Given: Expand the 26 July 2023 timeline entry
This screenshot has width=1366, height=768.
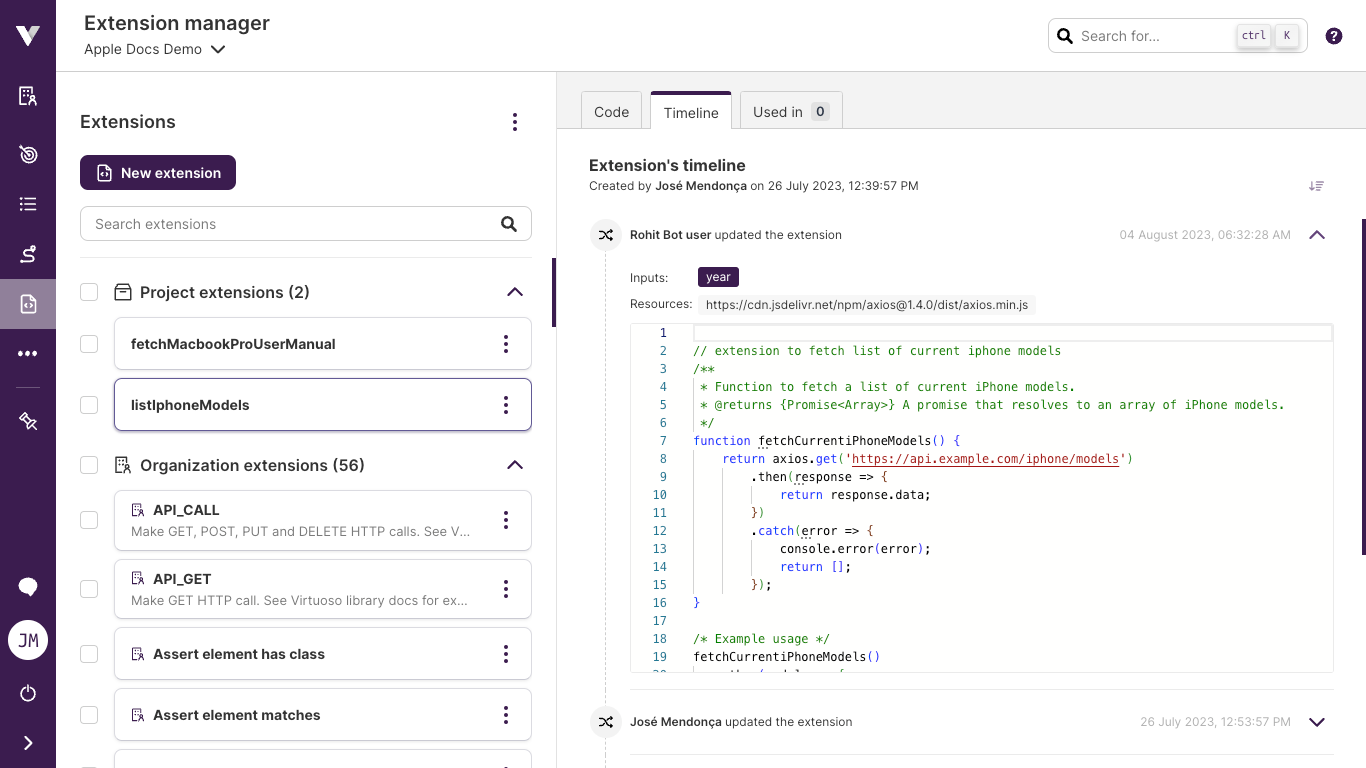Looking at the screenshot, I should pos(1317,722).
